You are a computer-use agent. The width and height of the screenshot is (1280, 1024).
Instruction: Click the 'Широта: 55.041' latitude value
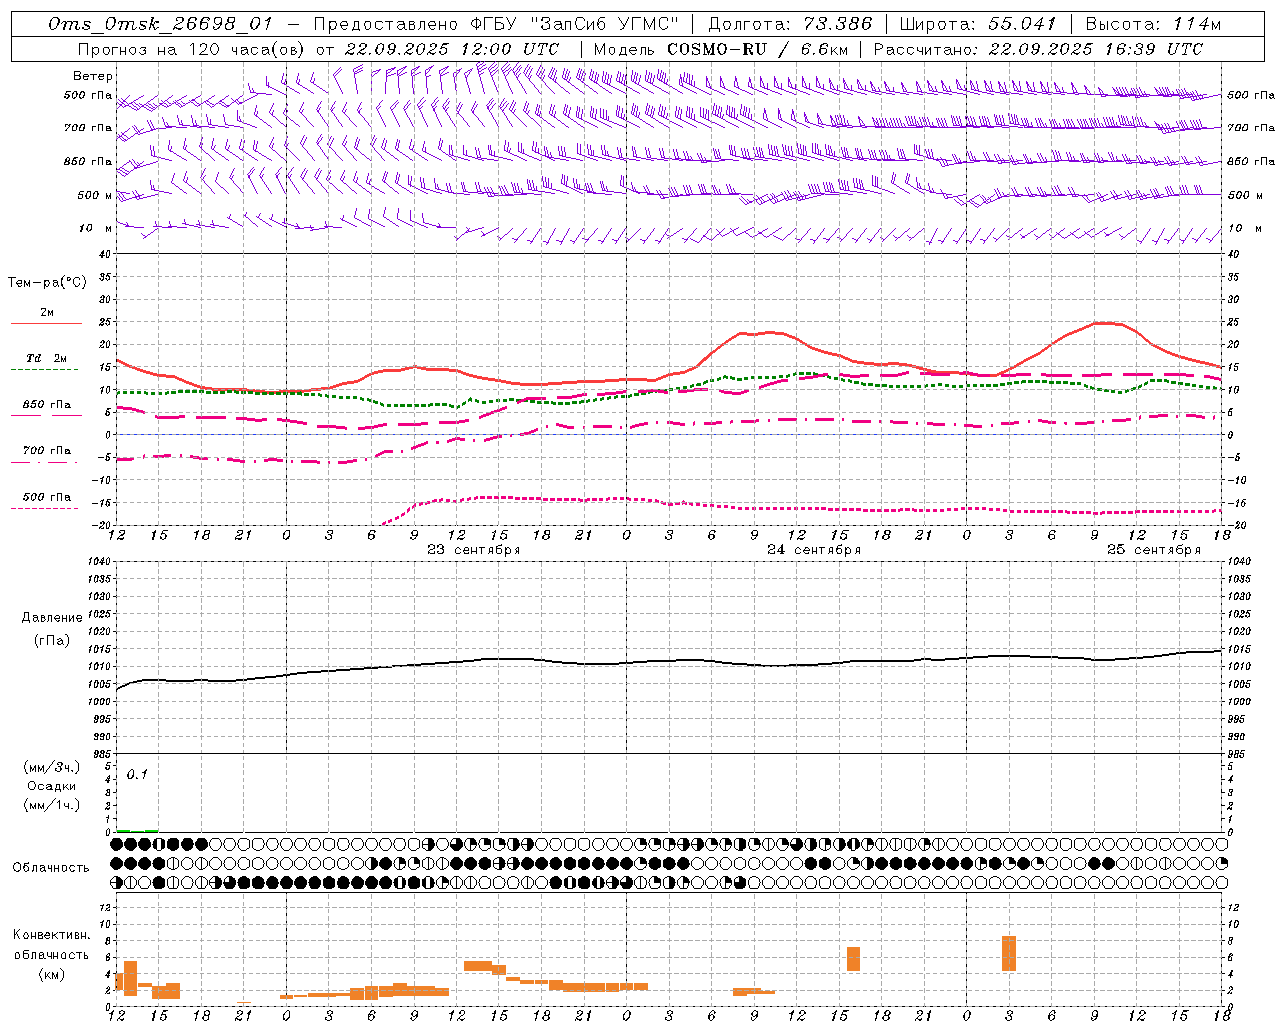point(978,24)
